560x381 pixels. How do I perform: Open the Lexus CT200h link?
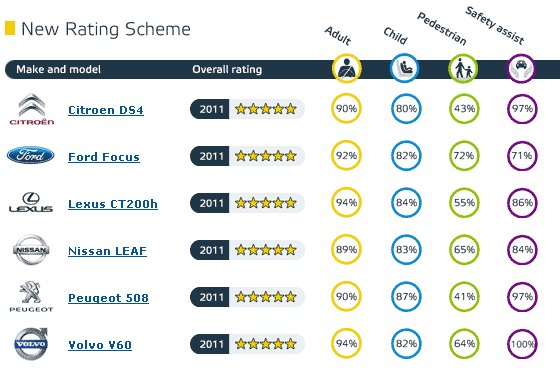point(113,204)
